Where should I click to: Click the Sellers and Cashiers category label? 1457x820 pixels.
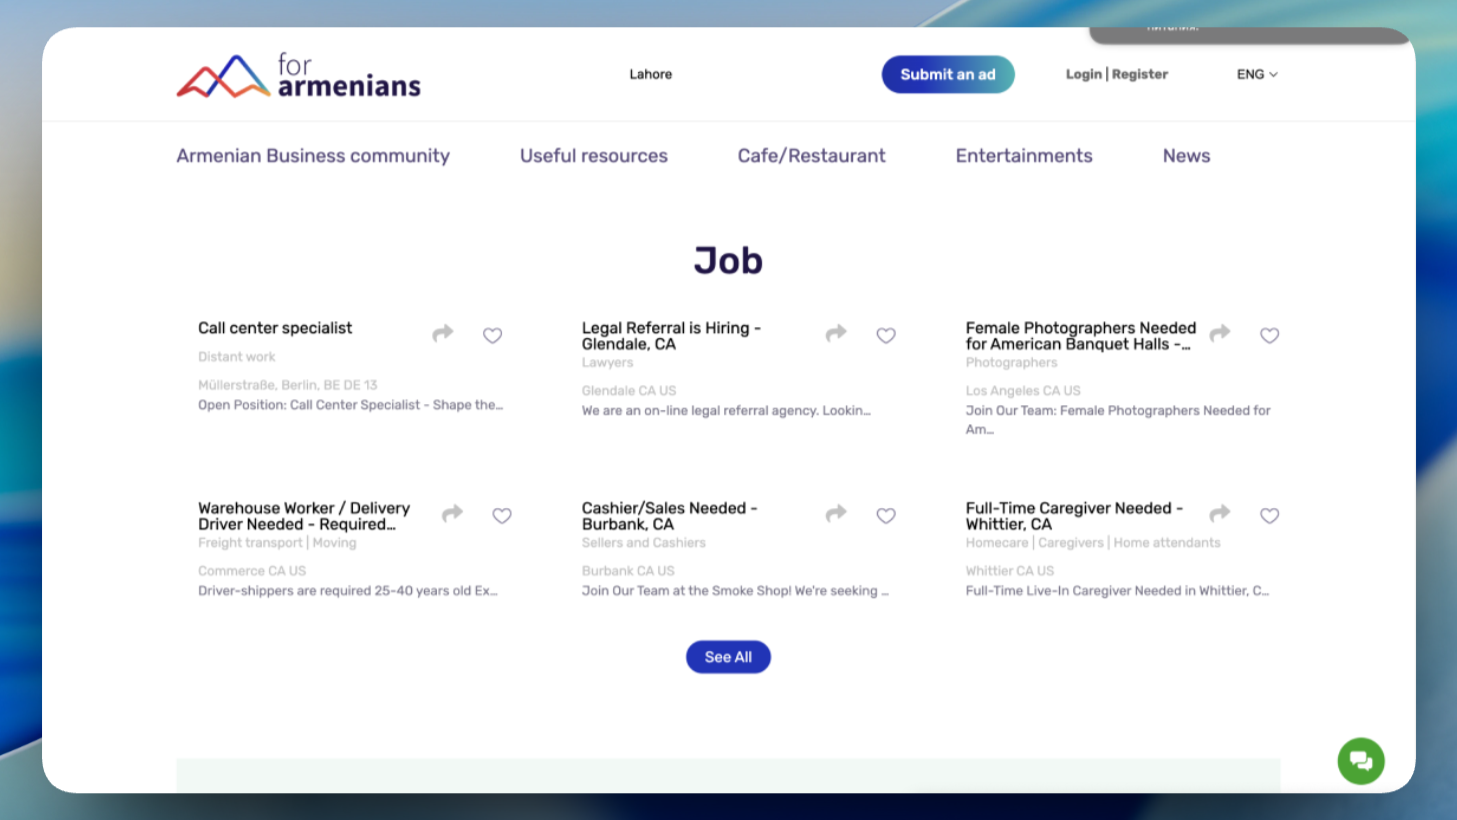tap(644, 543)
